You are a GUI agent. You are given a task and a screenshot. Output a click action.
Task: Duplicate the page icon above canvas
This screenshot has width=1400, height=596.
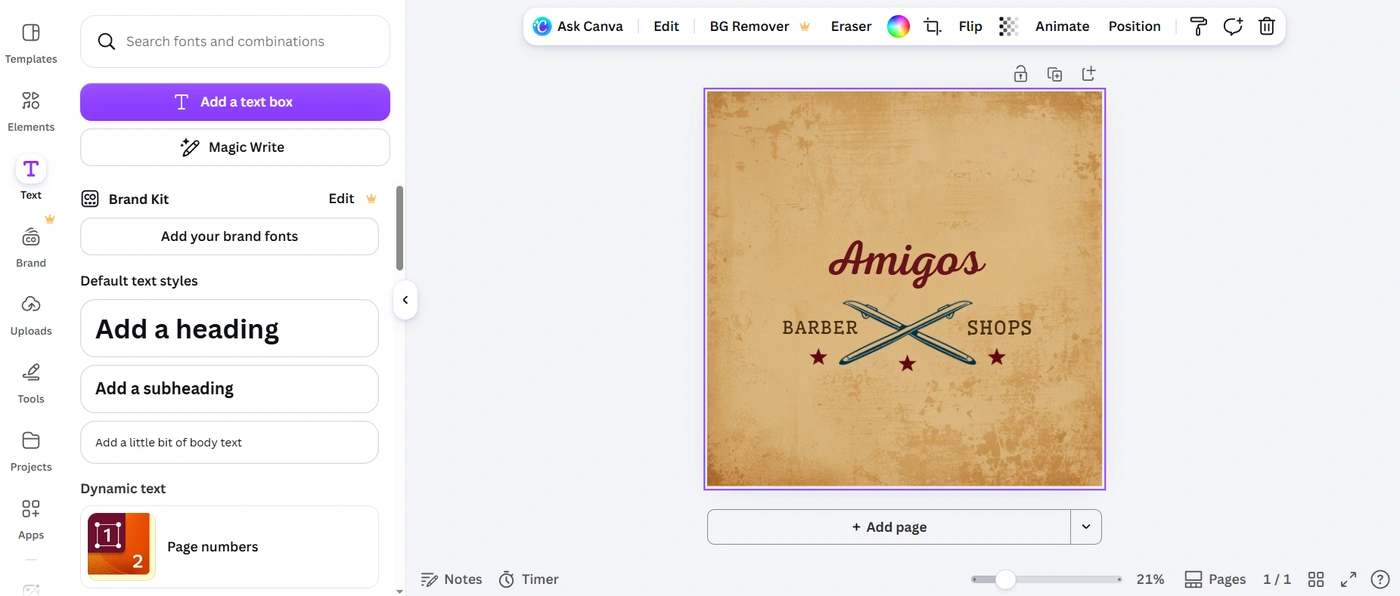[x=1054, y=74]
